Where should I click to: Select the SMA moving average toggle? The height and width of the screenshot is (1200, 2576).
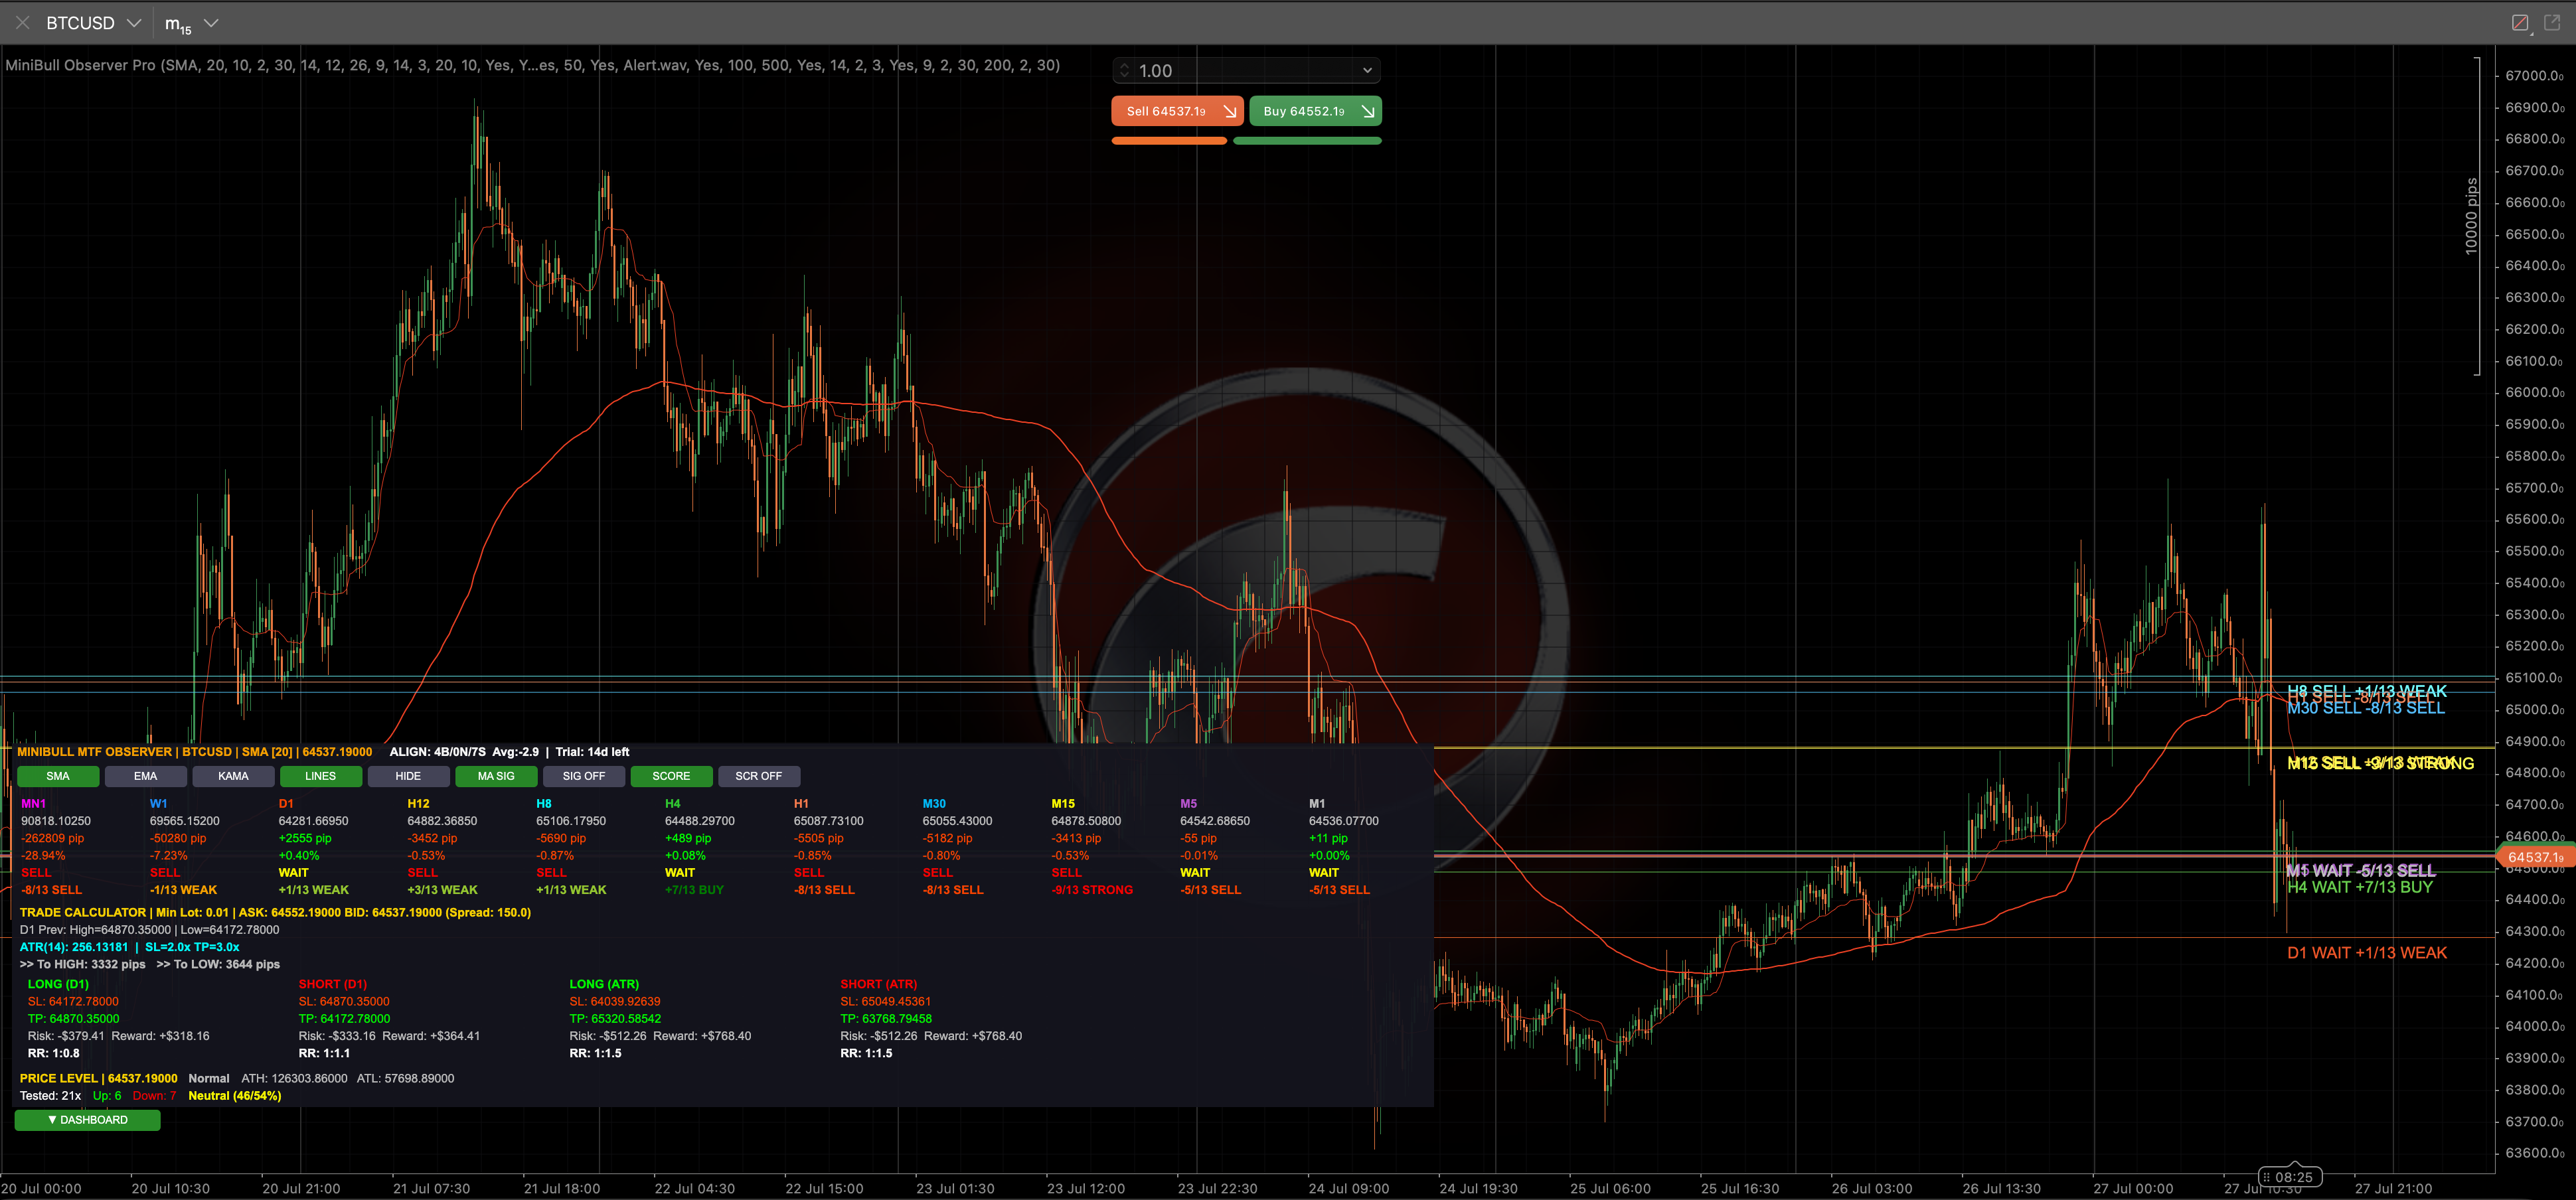click(x=58, y=776)
